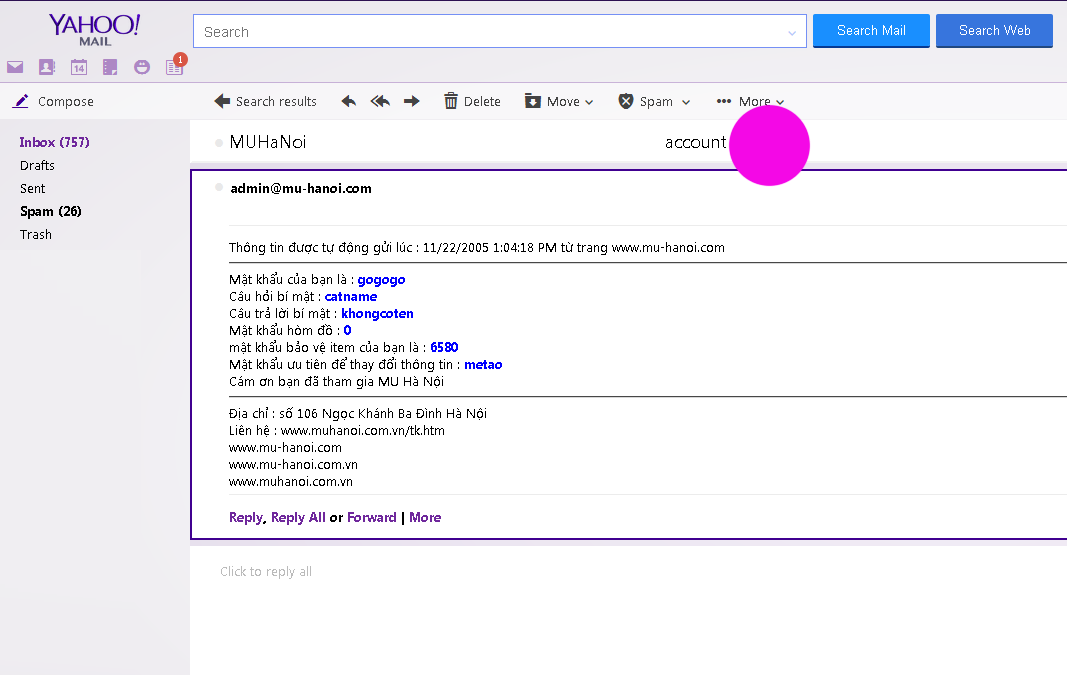Click the 'account' label in message header
This screenshot has height=675, width=1067.
click(695, 142)
